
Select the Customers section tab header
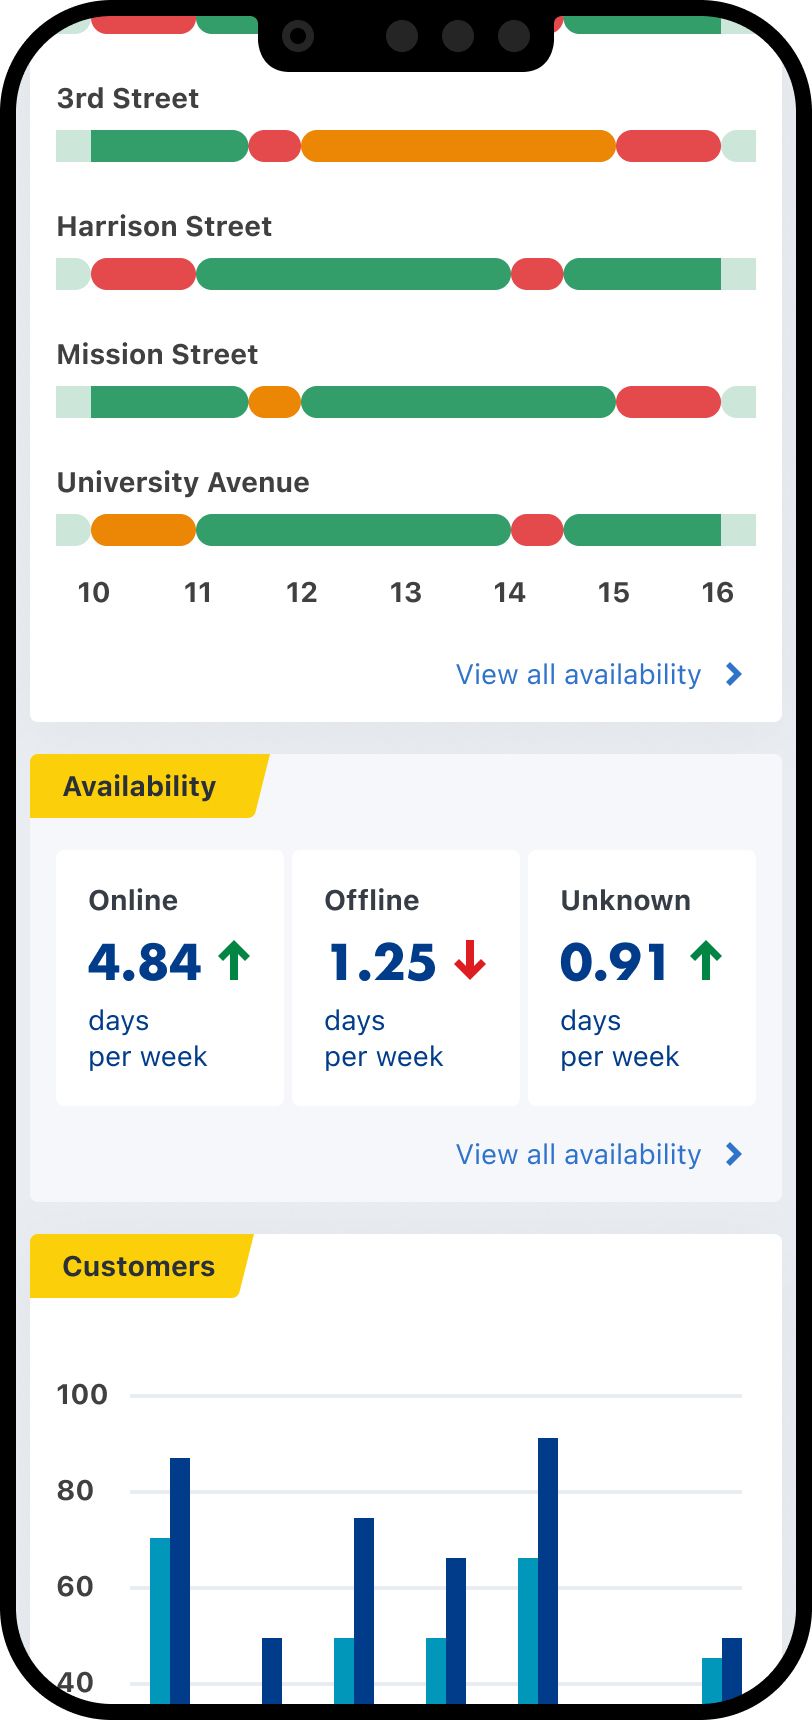[x=139, y=1266]
